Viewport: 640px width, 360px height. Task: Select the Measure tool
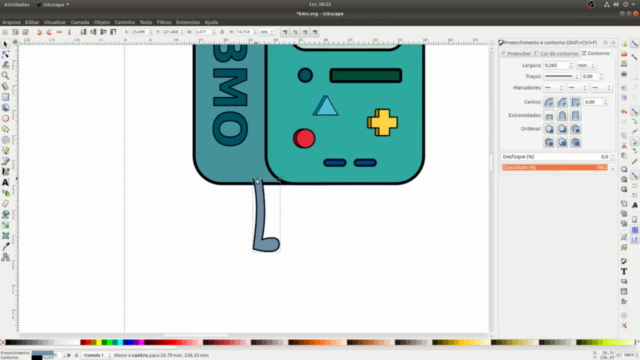[x=5, y=87]
